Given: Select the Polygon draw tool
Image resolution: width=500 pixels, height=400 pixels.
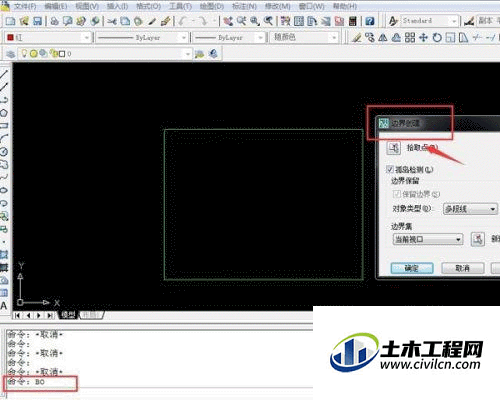Looking at the screenshot, I should click(x=4, y=113).
